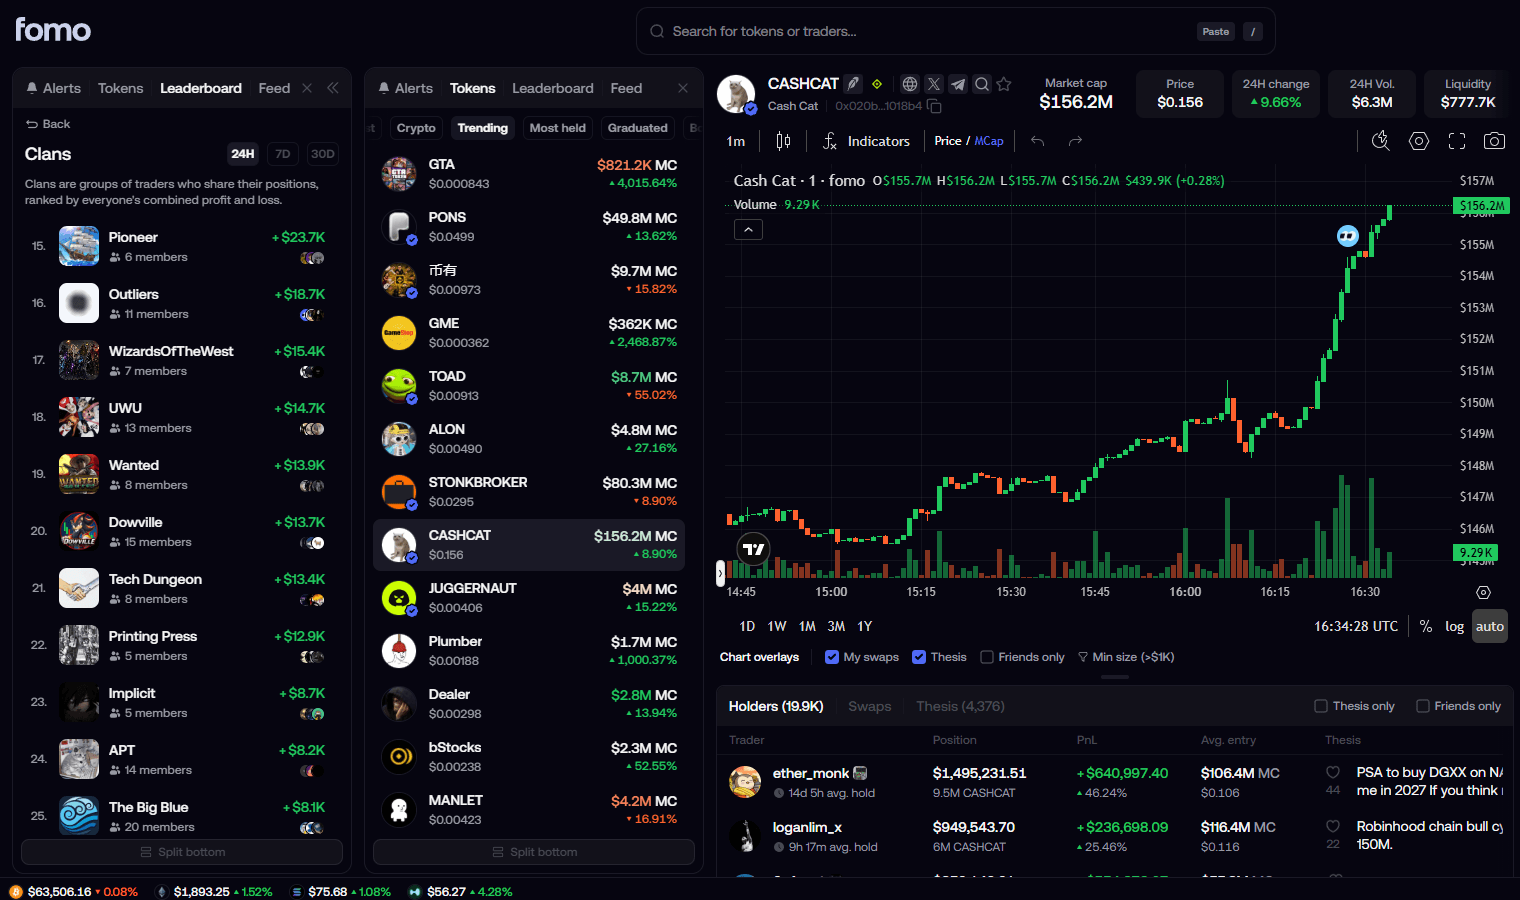Enter fullscreen chart mode

pyautogui.click(x=1457, y=141)
